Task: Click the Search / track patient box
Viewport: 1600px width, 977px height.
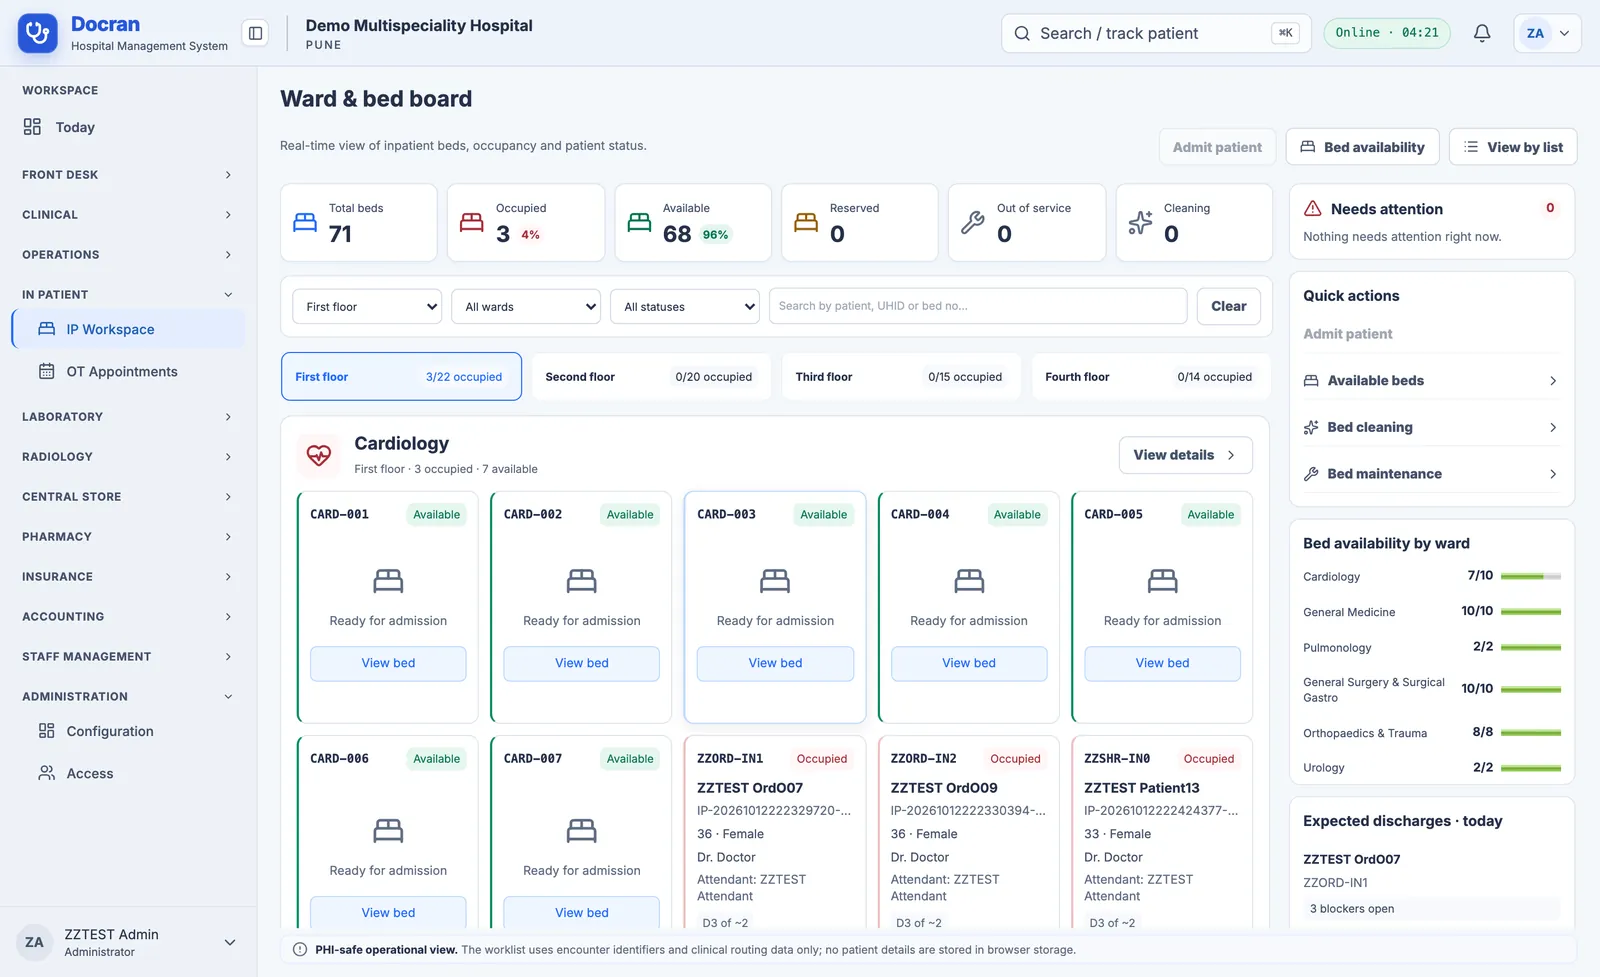Action: 1156,33
